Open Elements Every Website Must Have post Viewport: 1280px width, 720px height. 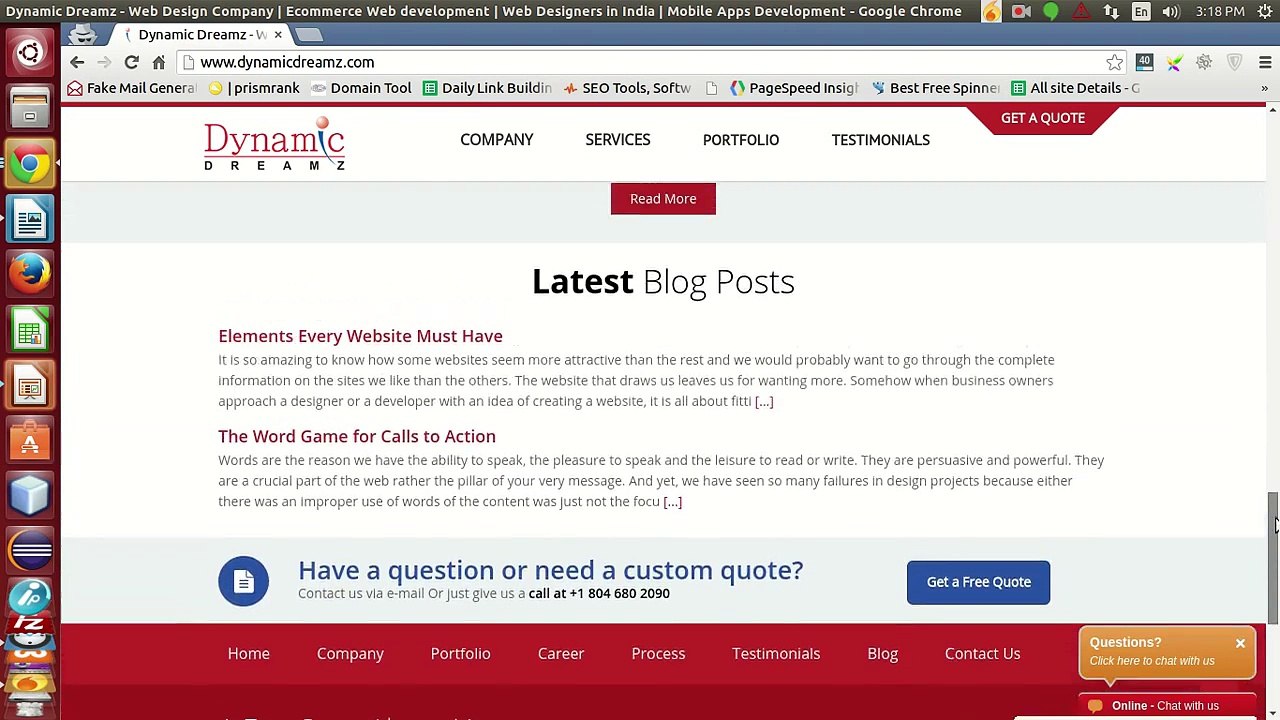tap(360, 336)
